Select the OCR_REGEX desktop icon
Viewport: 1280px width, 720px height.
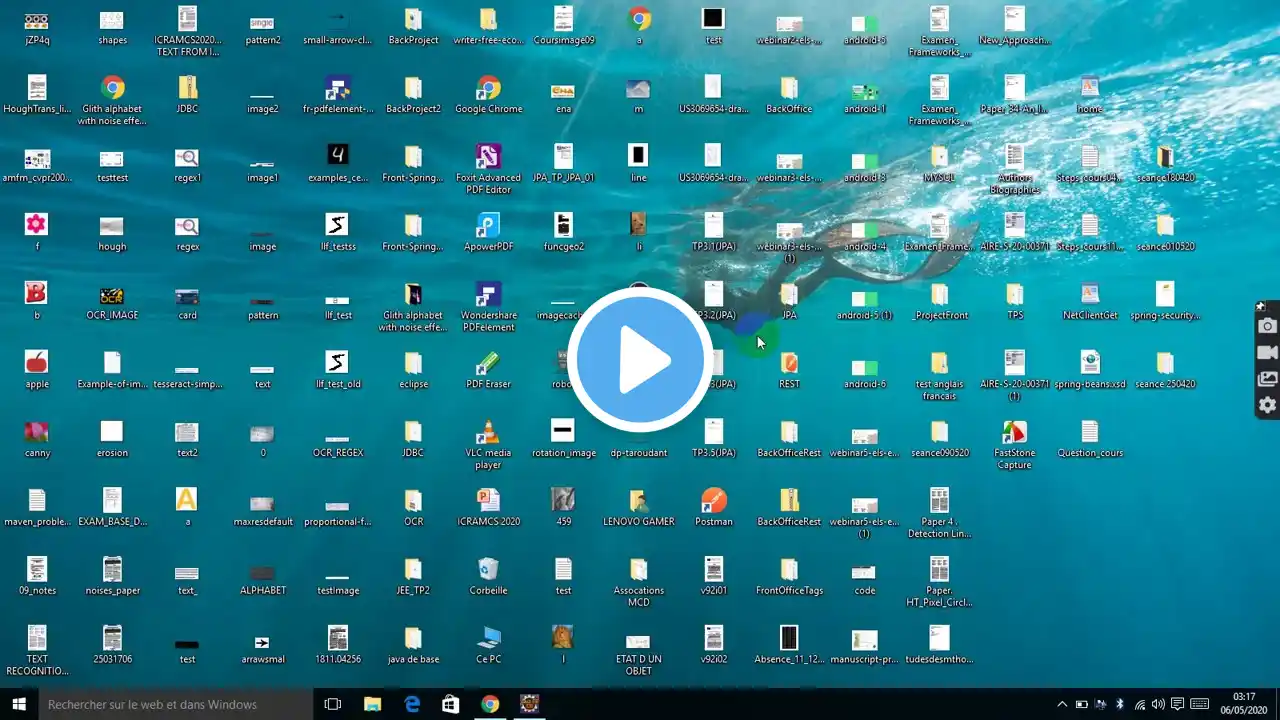click(x=338, y=444)
